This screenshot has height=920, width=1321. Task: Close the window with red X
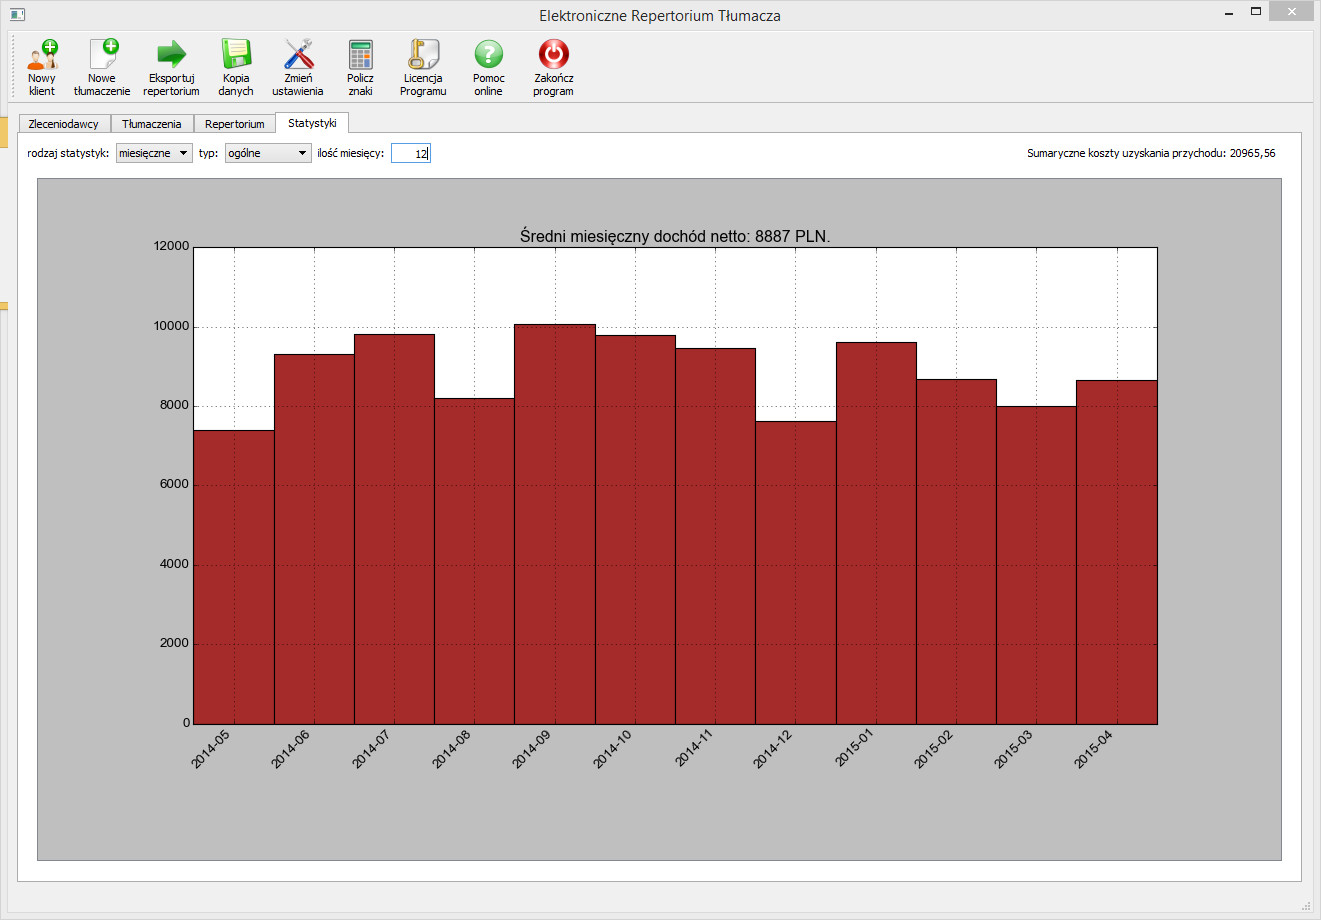coord(1293,11)
